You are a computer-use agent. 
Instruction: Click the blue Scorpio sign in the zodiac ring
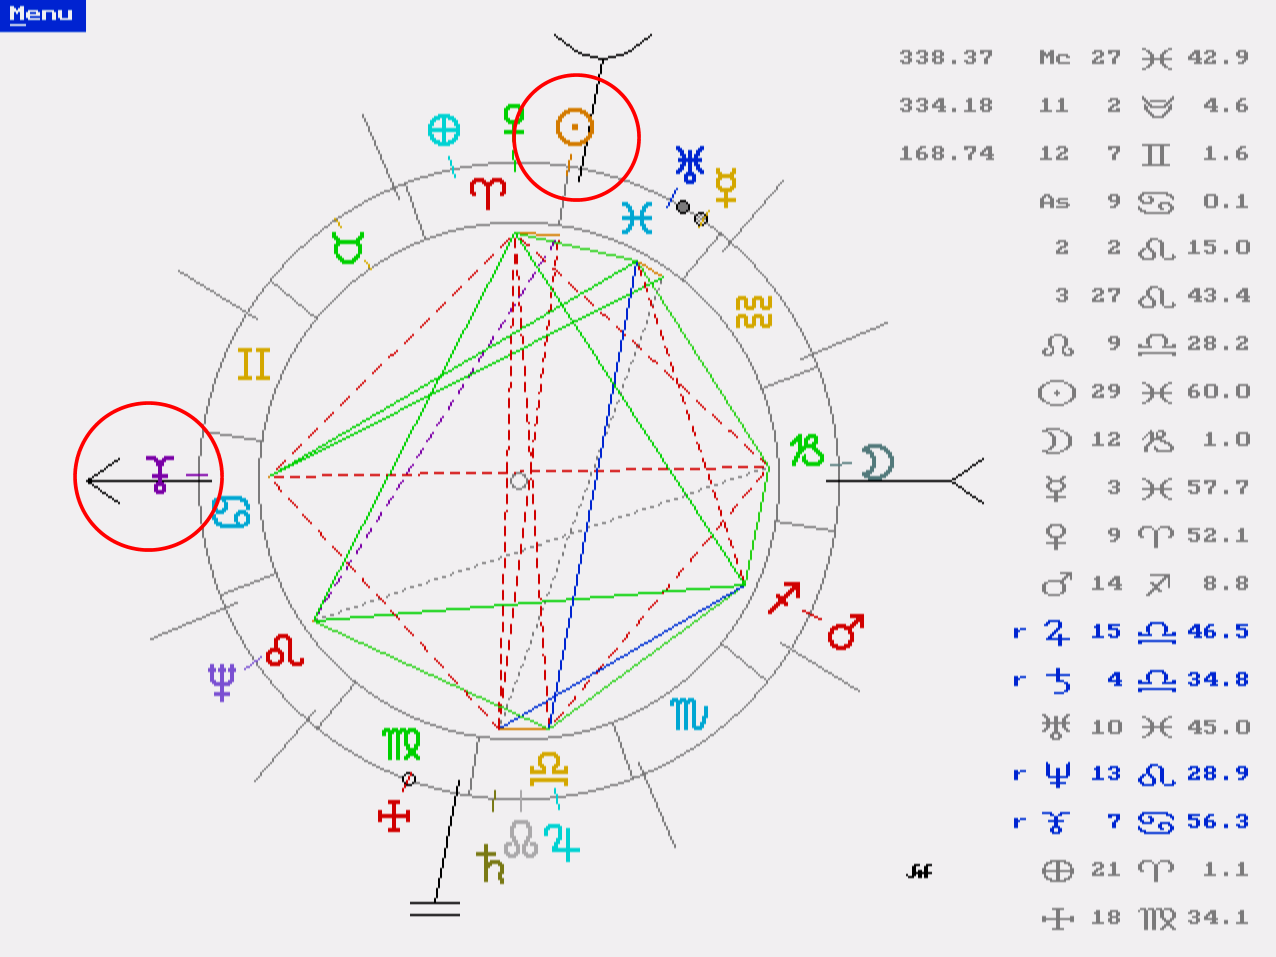click(689, 714)
